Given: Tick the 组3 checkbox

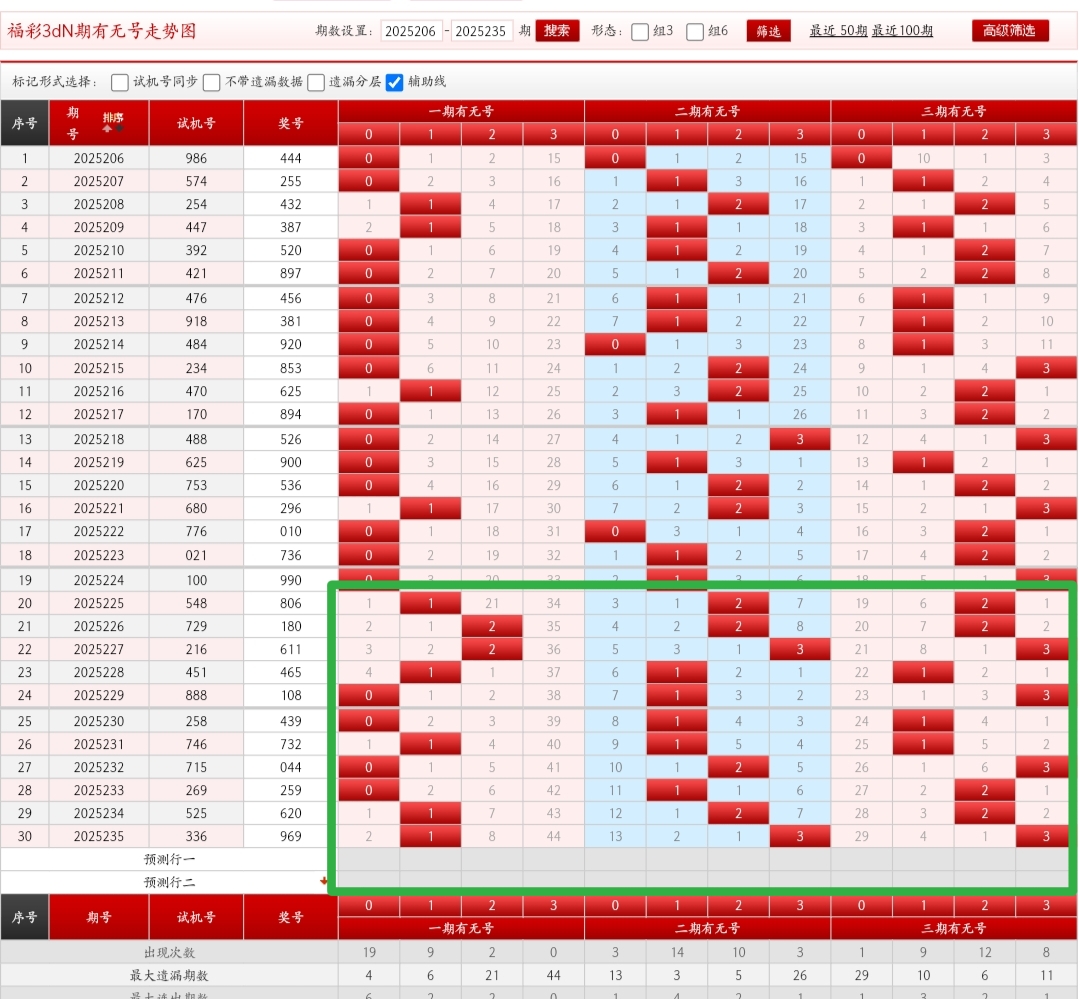Looking at the screenshot, I should (640, 32).
